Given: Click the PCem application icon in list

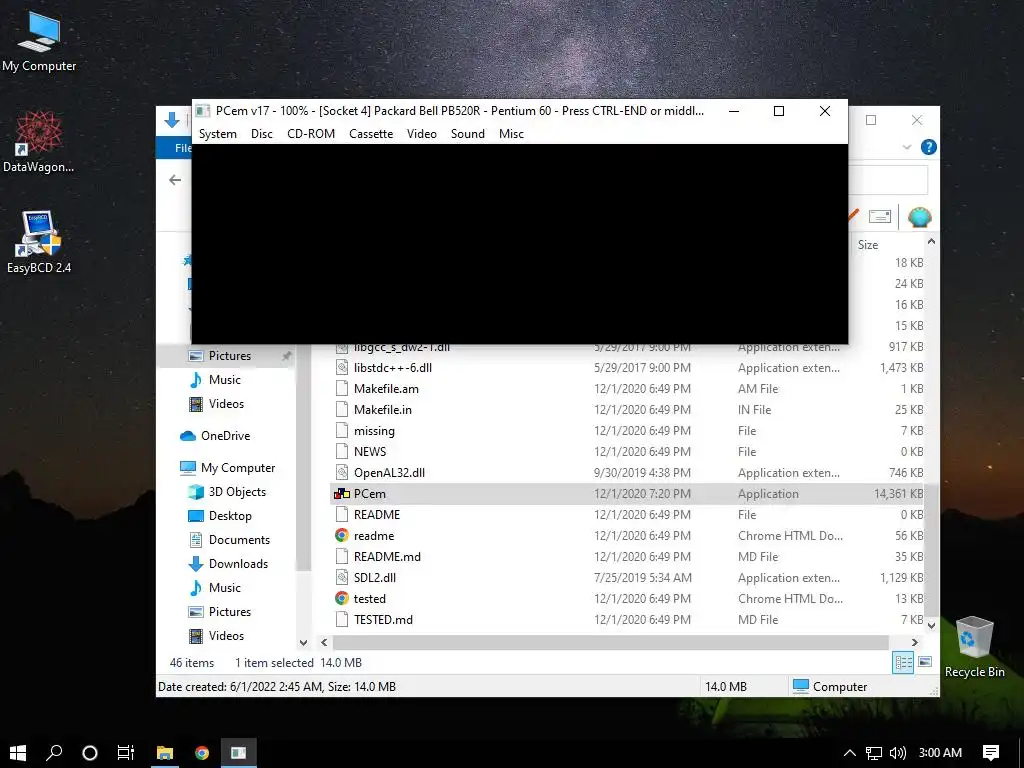Looking at the screenshot, I should pyautogui.click(x=342, y=494).
